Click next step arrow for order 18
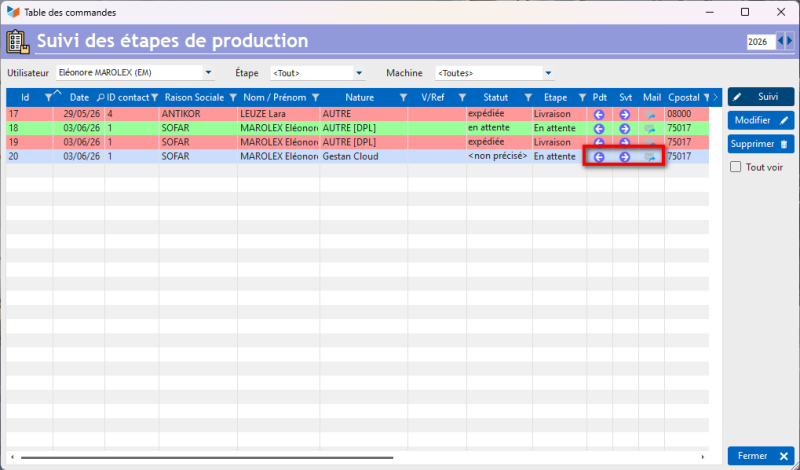The image size is (800, 470). point(624,129)
